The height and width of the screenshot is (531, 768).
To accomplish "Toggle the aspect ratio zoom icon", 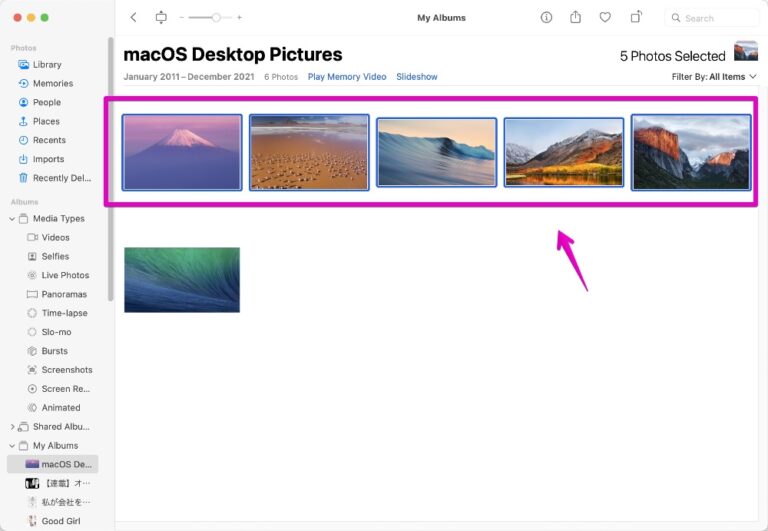I will tap(161, 18).
